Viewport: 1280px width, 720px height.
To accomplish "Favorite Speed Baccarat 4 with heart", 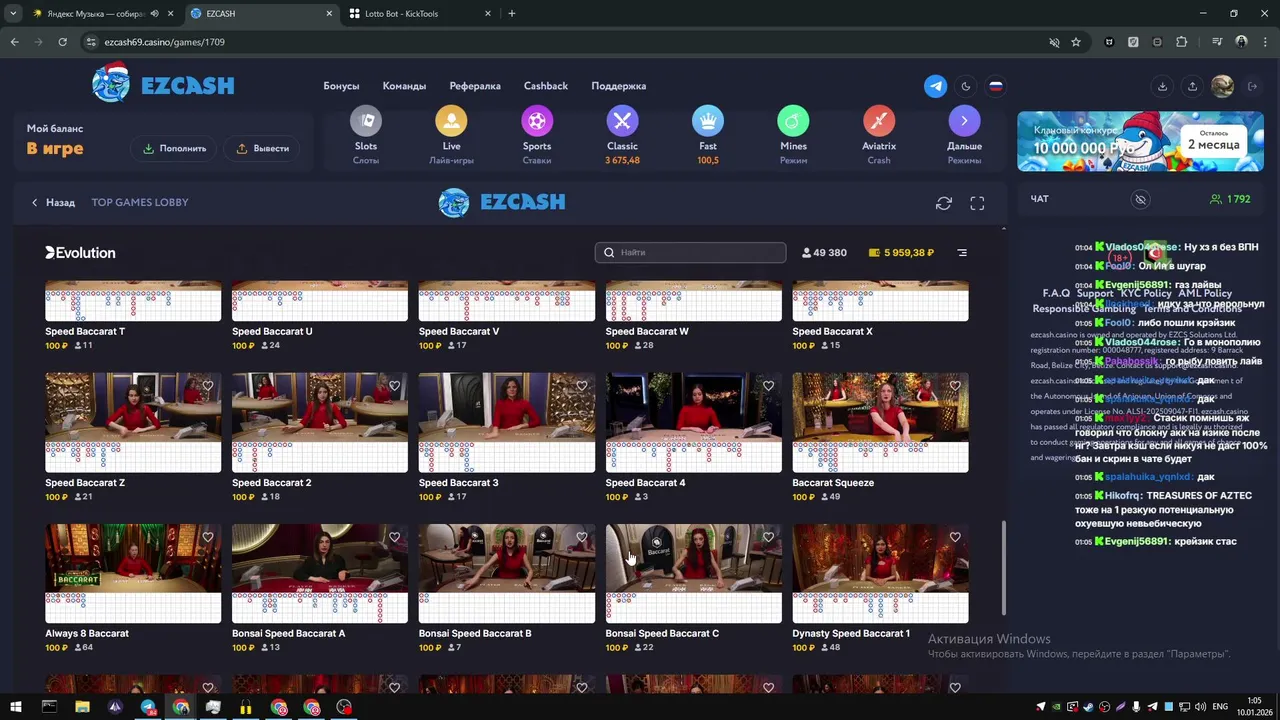I will 768,386.
